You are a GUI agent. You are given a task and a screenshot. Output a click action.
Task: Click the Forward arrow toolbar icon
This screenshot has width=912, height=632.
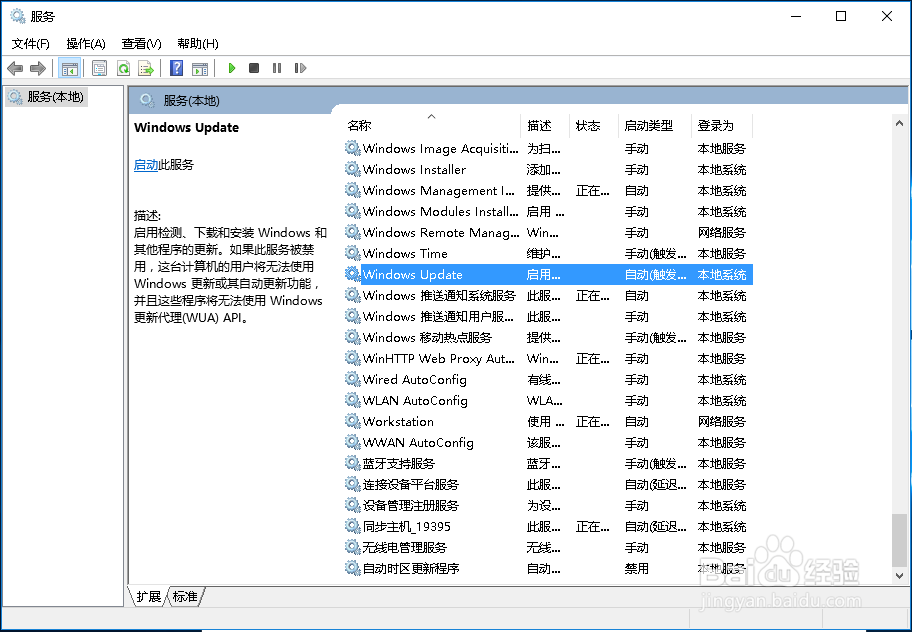tap(38, 69)
